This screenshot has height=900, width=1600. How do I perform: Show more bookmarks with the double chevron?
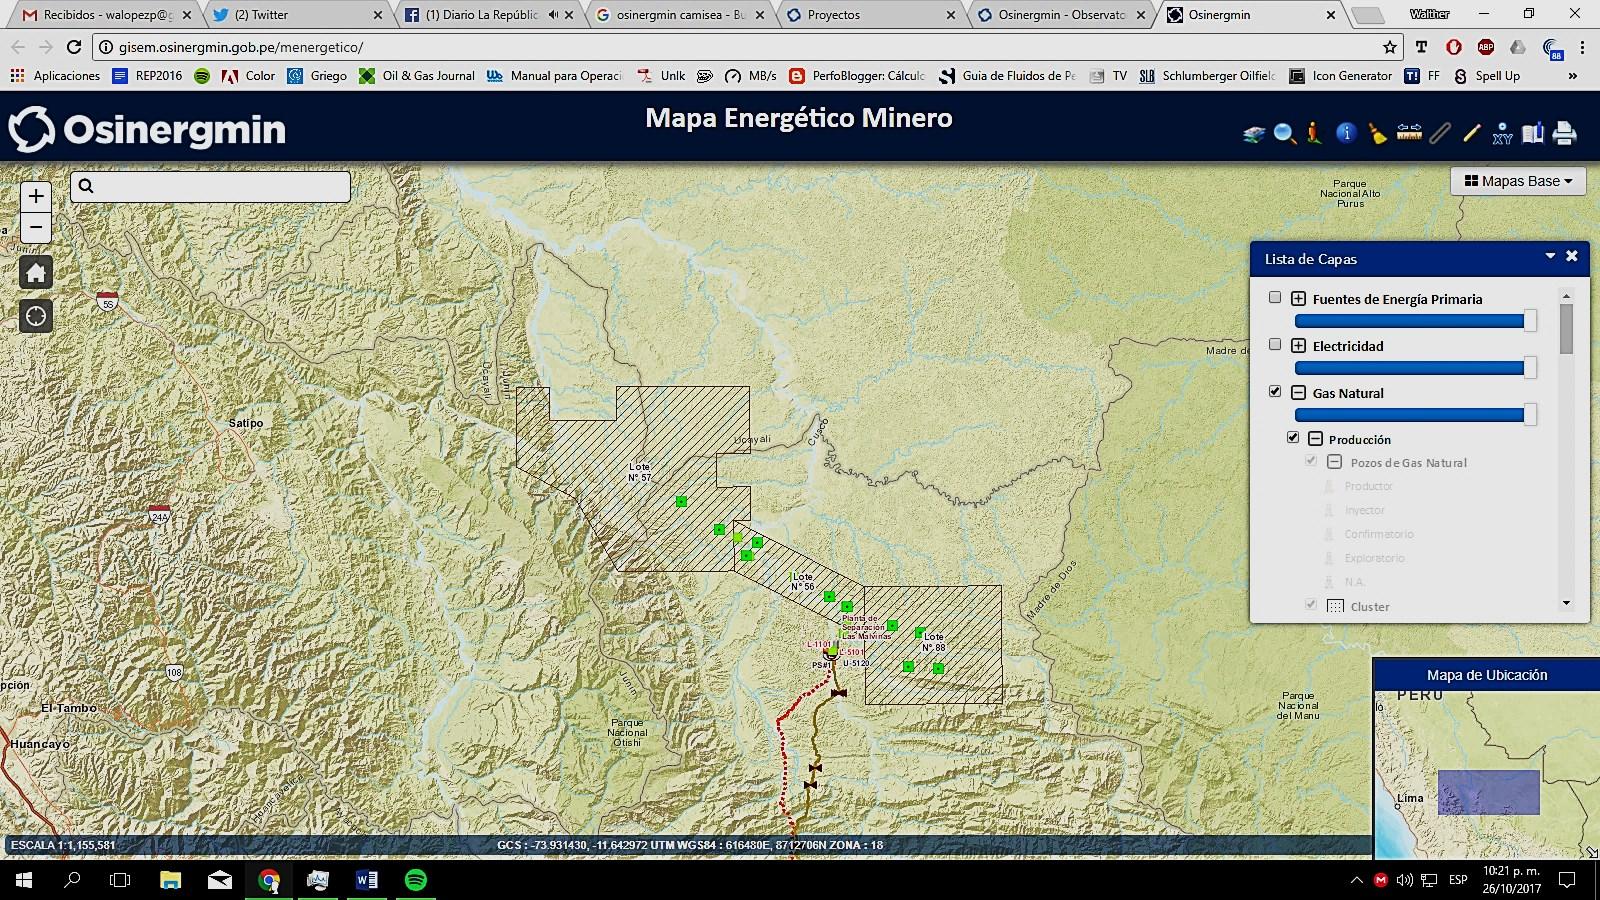(1572, 76)
